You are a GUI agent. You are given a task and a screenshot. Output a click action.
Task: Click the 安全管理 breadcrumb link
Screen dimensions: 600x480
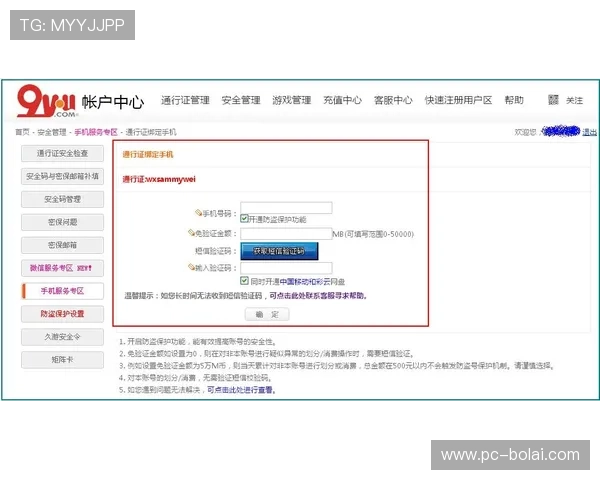point(52,132)
